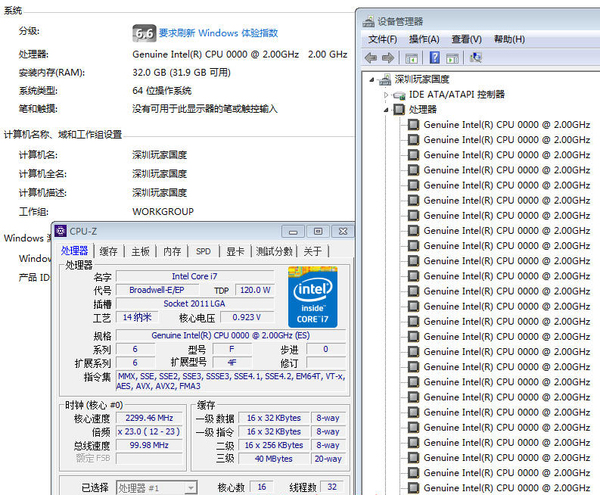
Task: Click the 线程数 value 32
Action: pyautogui.click(x=332, y=487)
